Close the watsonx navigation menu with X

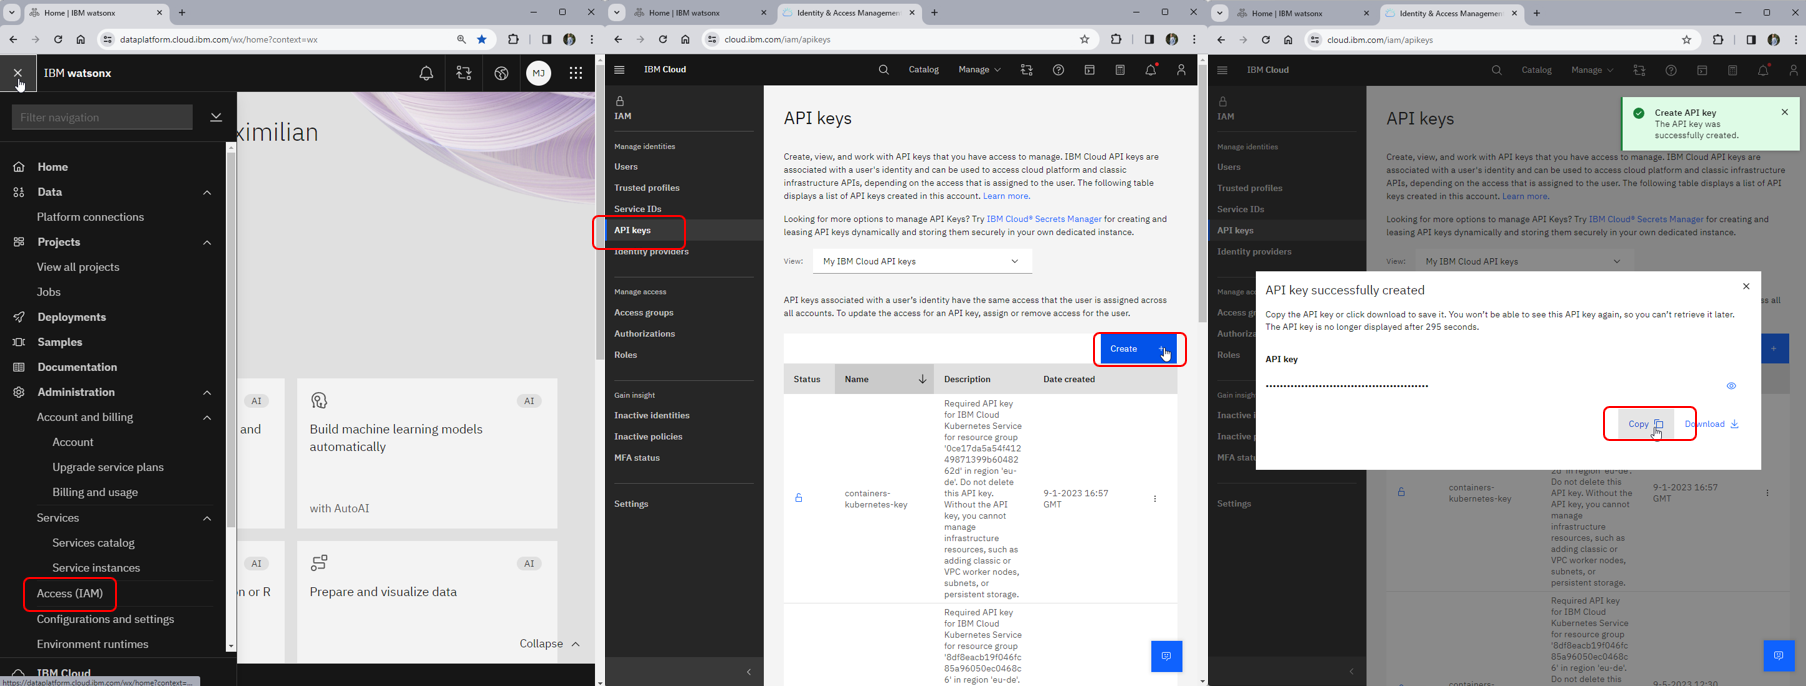pyautogui.click(x=18, y=73)
